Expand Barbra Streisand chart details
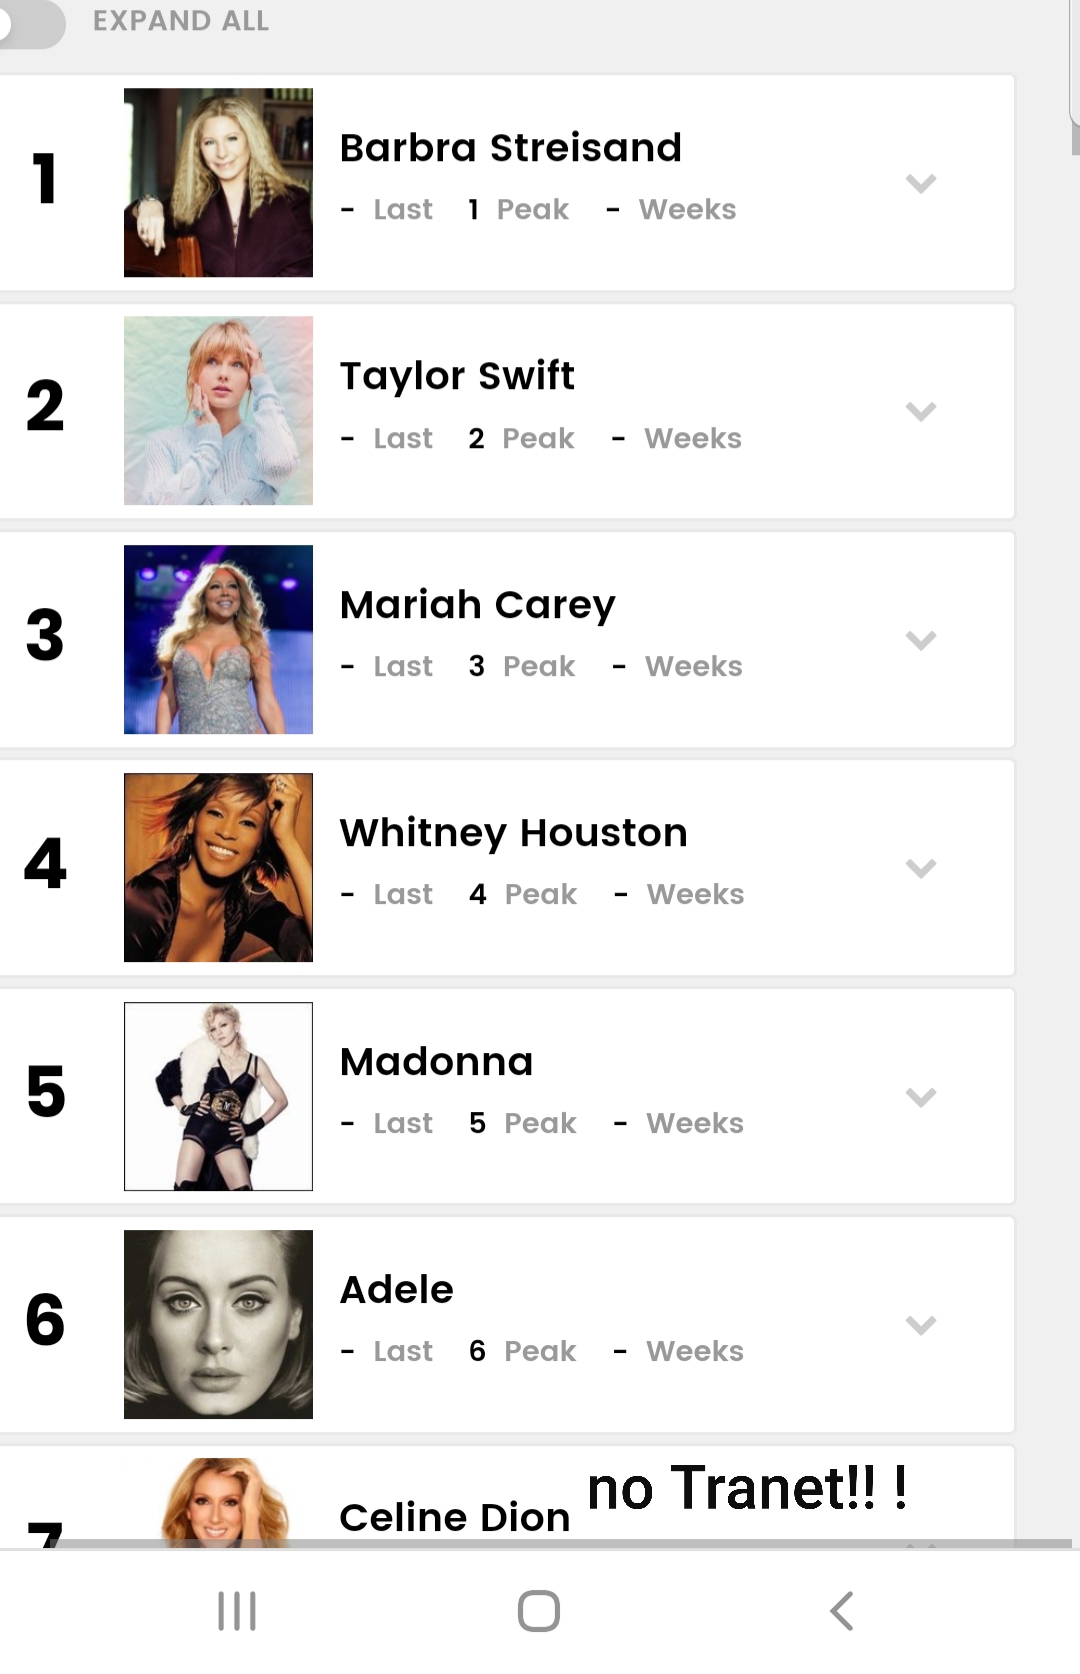Screen dimensions: 1080x1674 pos(921,183)
